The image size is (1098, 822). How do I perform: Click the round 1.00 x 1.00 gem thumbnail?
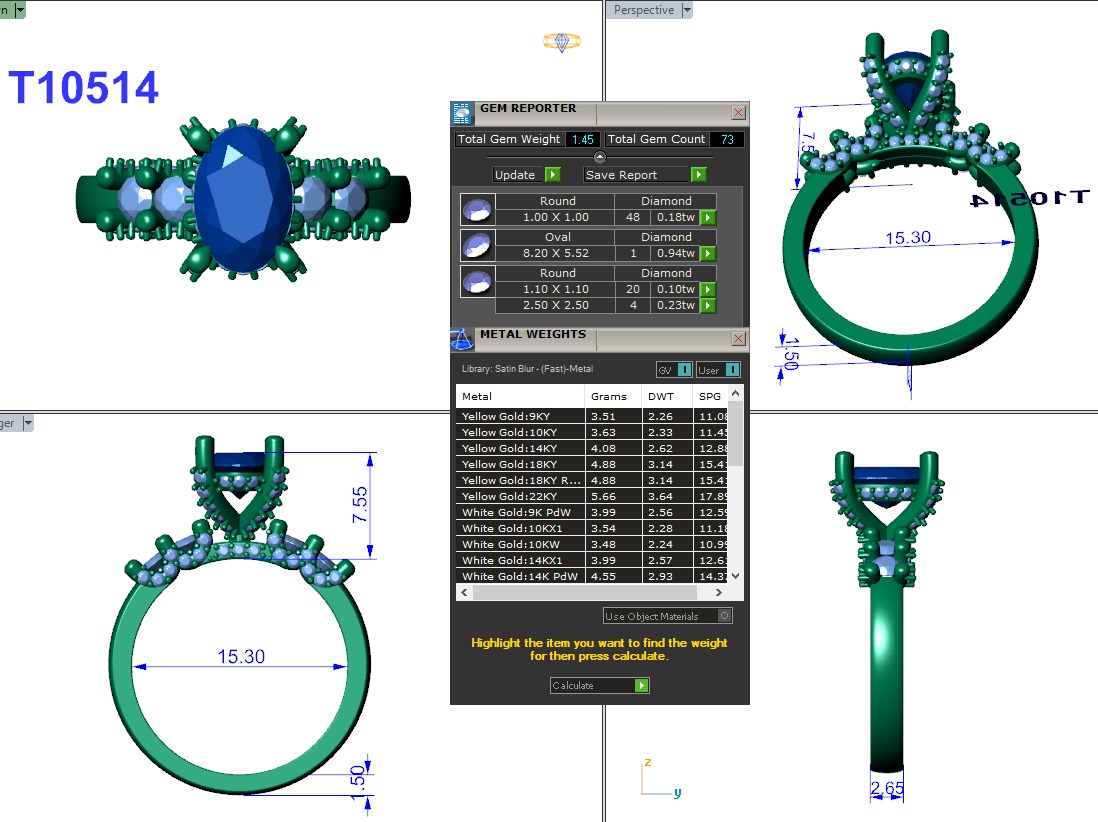click(477, 209)
